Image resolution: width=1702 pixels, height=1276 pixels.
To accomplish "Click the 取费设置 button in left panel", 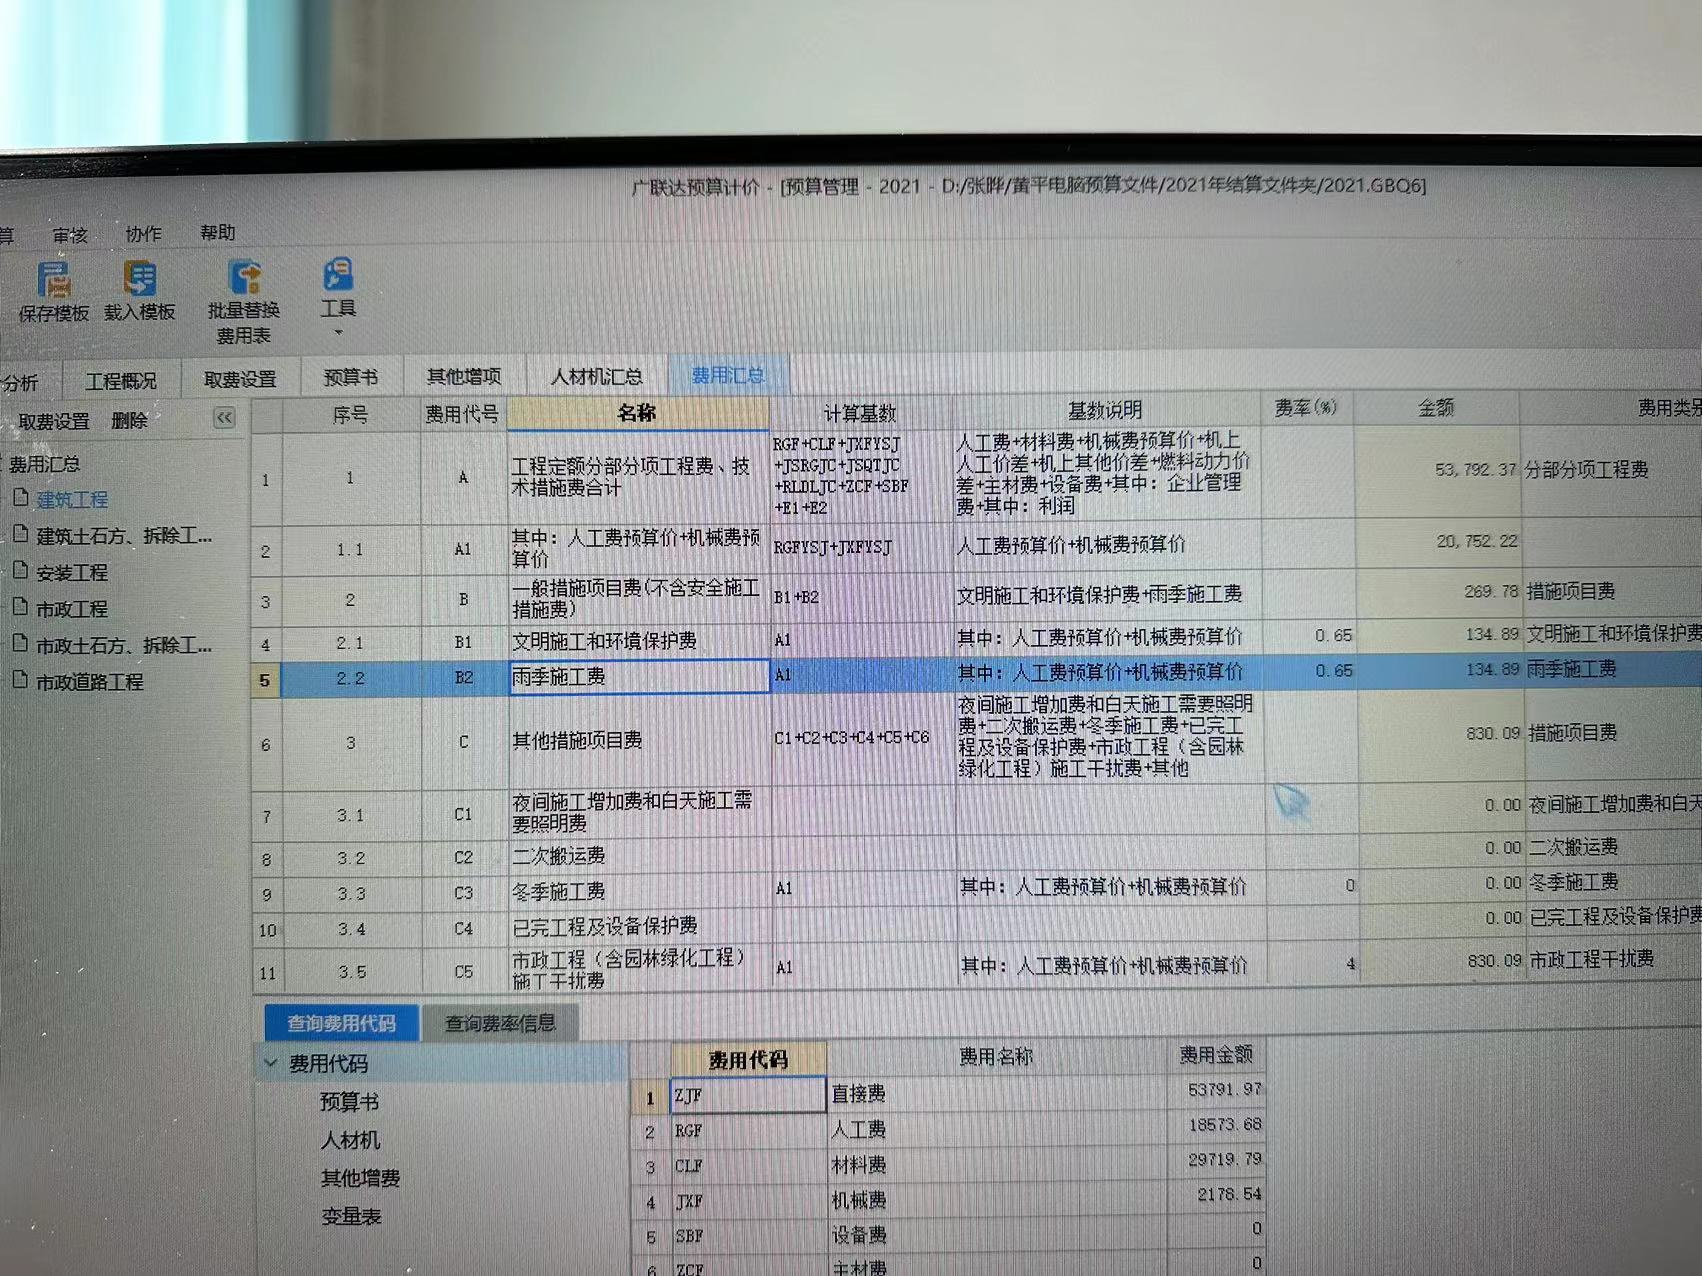I will 54,421.
